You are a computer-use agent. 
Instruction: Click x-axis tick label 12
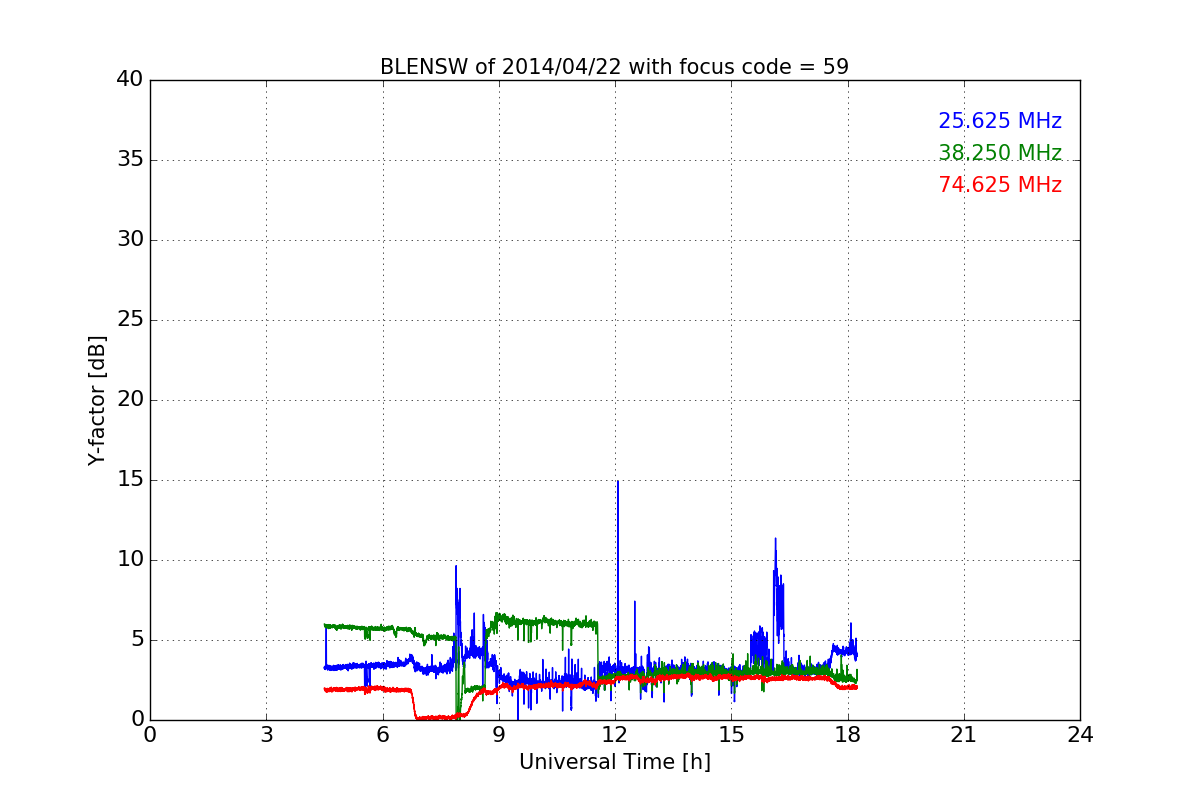(x=615, y=735)
